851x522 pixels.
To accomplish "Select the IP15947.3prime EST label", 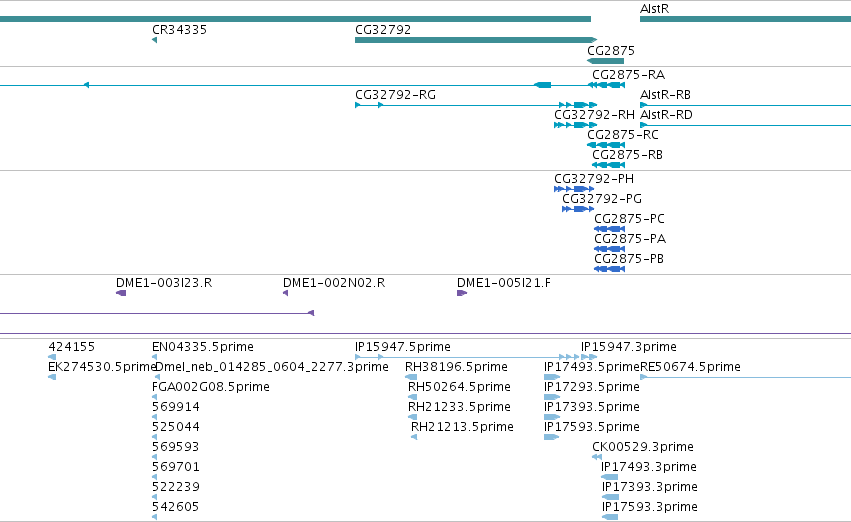I will (629, 347).
